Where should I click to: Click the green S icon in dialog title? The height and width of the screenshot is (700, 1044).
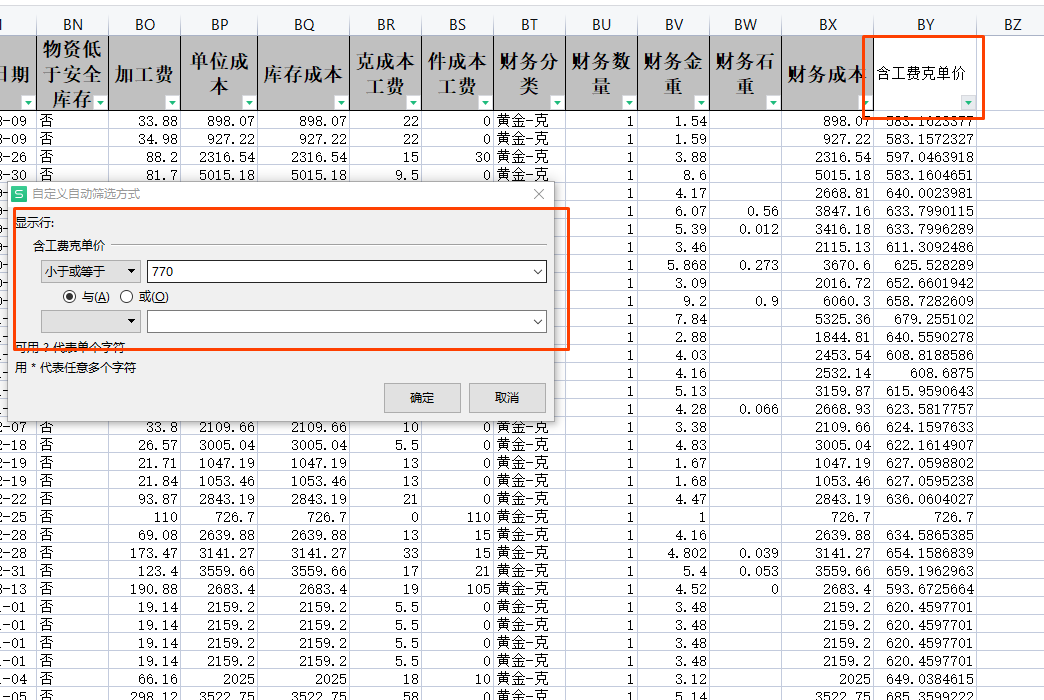coord(18,194)
